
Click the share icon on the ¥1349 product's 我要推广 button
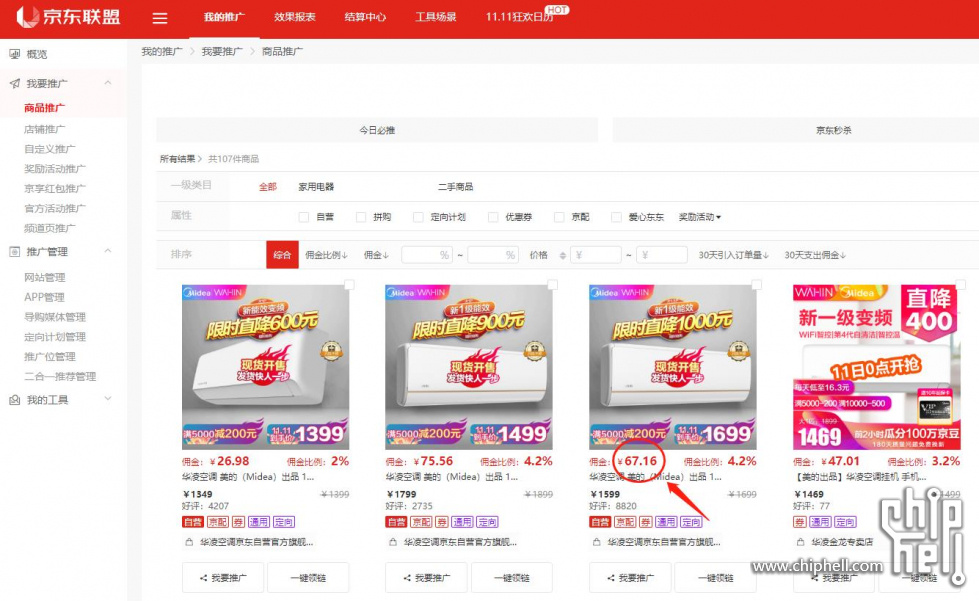pos(203,578)
